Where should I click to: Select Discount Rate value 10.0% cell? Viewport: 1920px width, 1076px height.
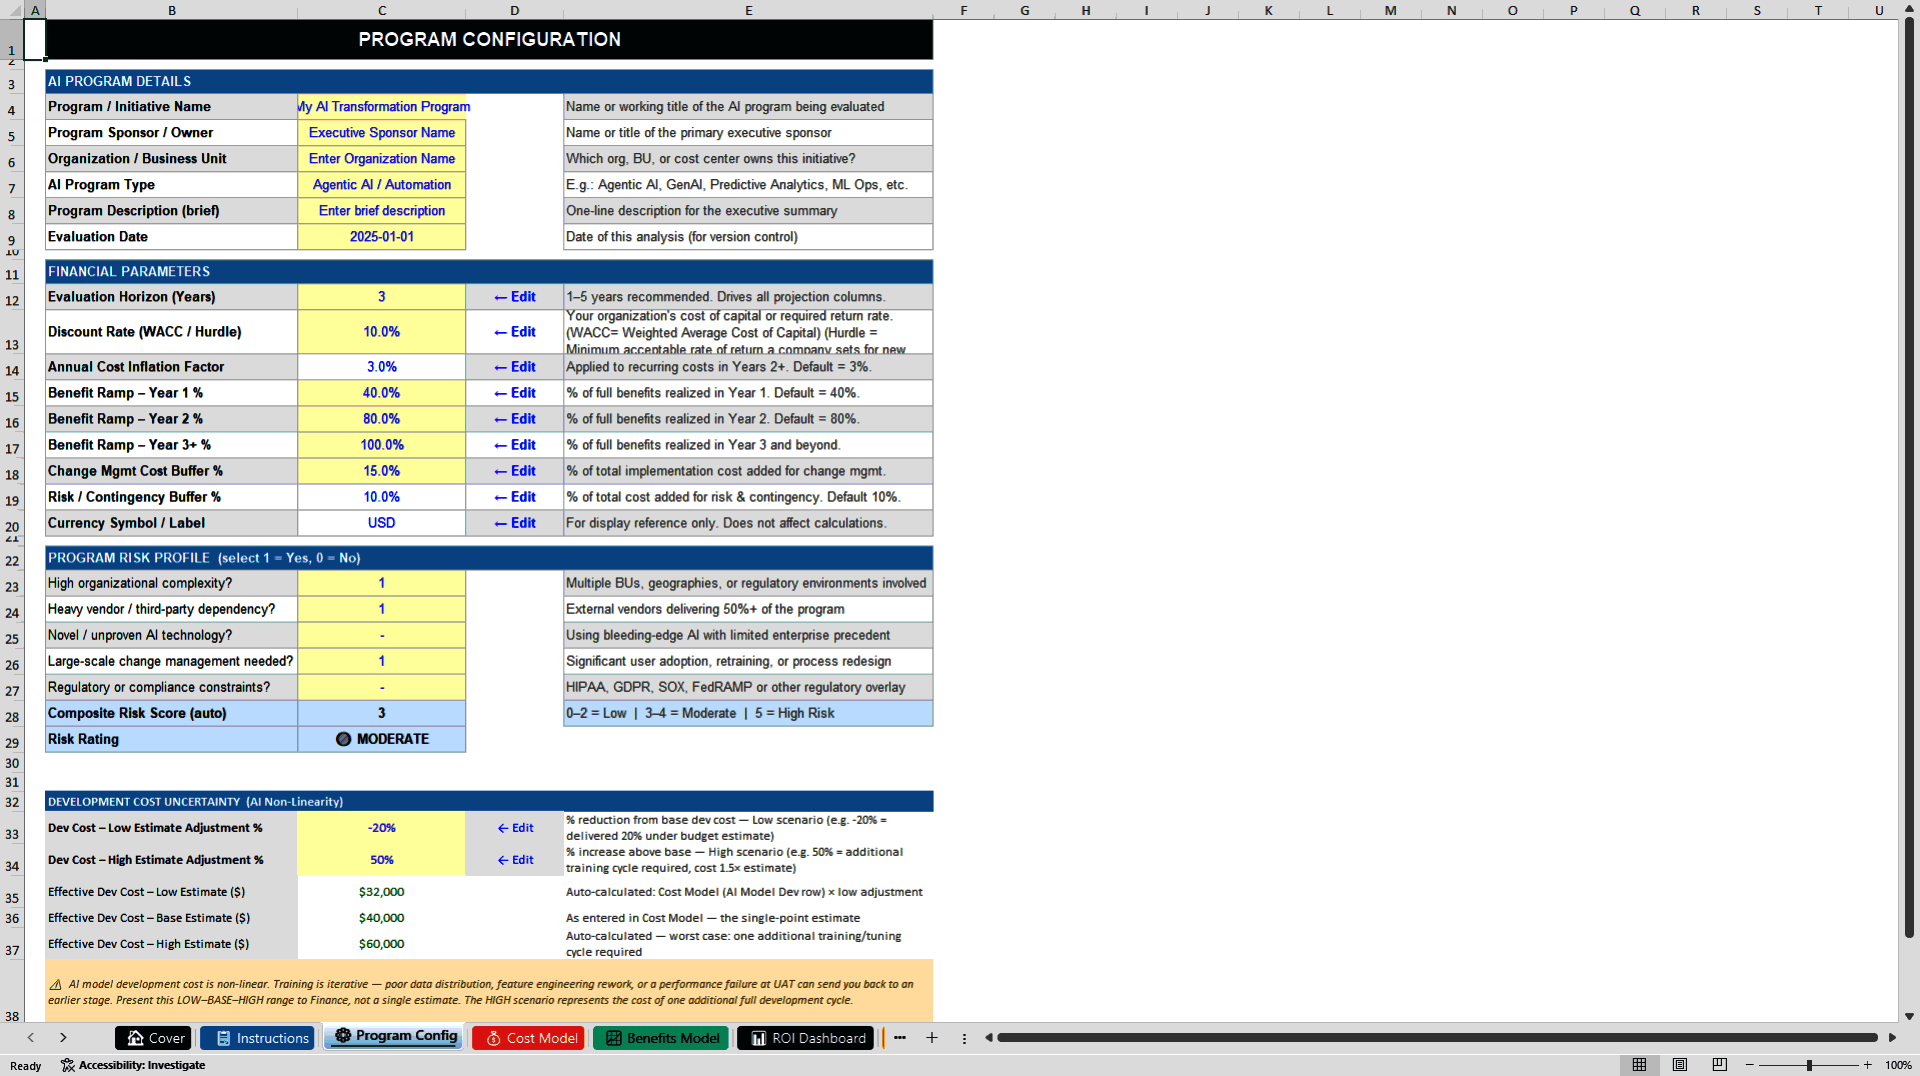point(382,332)
